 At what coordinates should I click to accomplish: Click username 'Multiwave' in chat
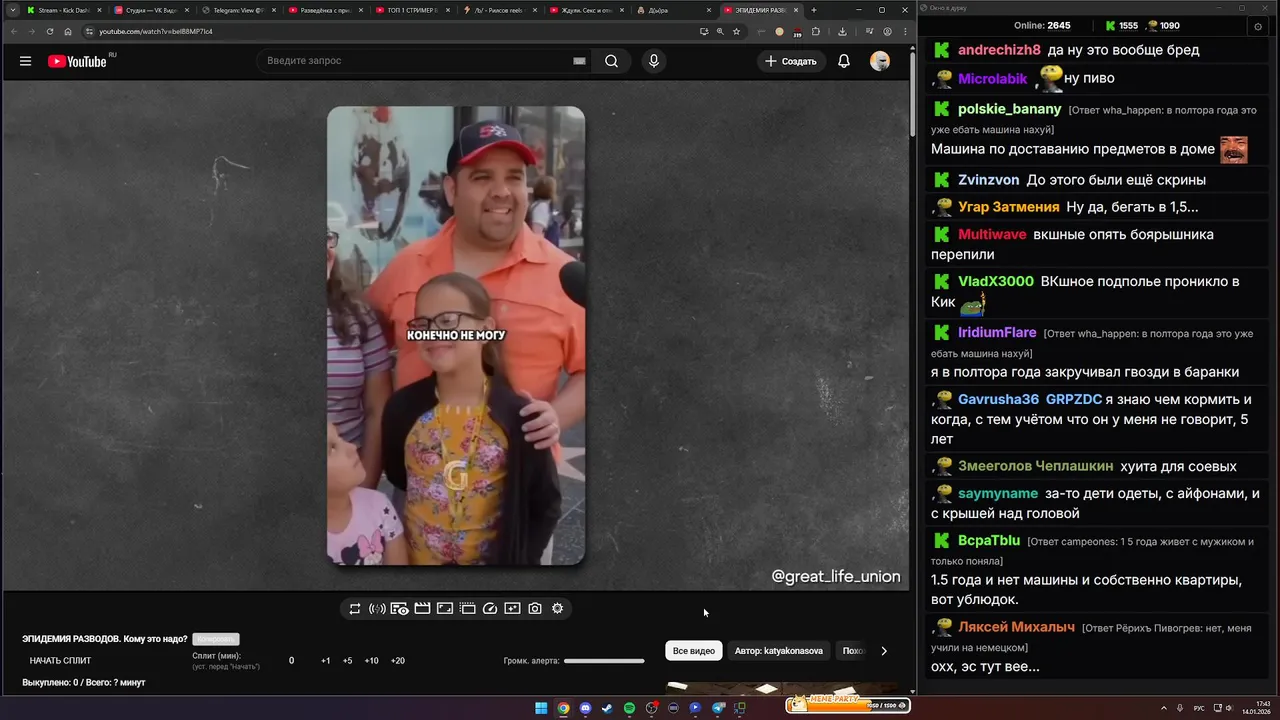point(992,234)
